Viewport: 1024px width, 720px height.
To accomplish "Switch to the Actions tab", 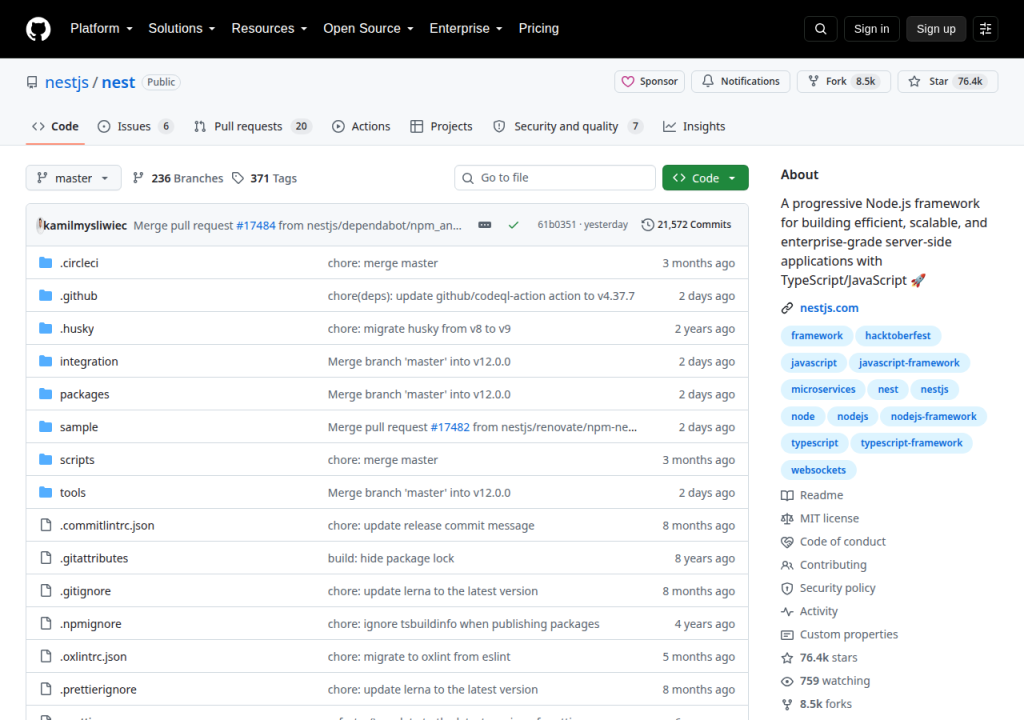I will (x=361, y=127).
